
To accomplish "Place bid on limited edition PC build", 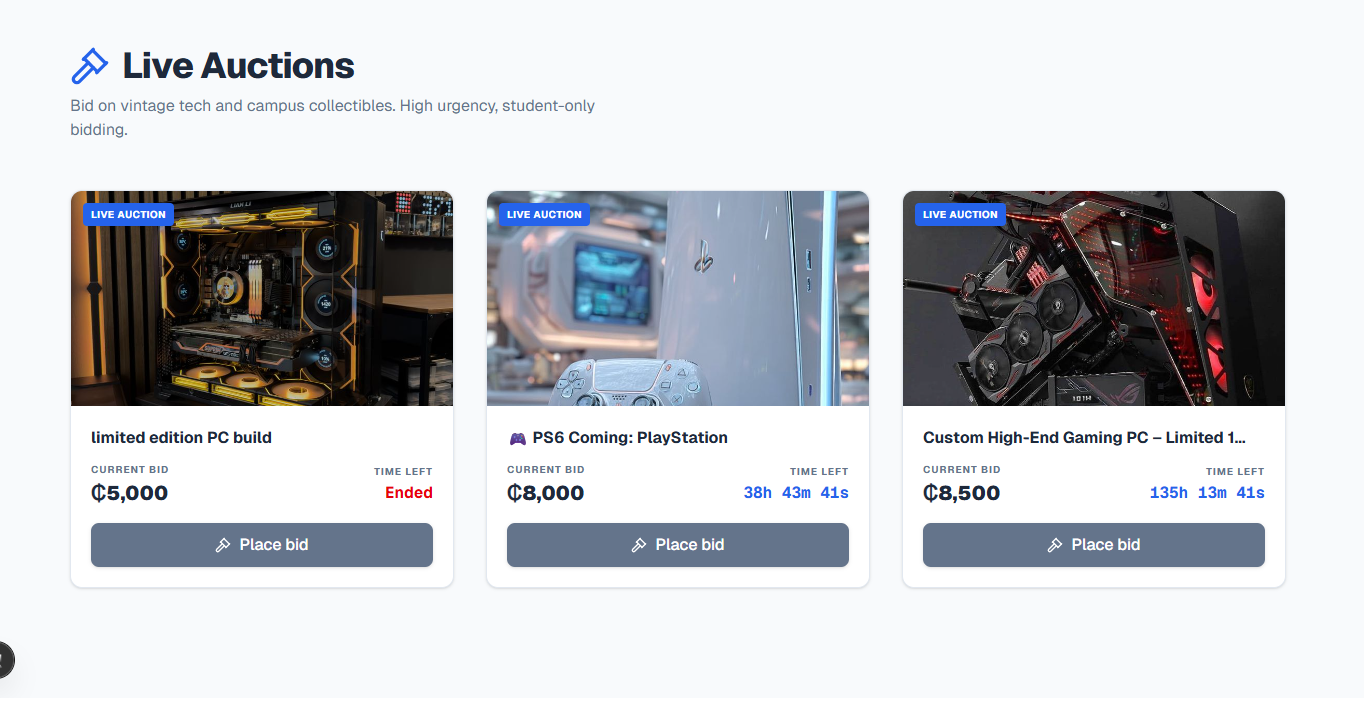I will (262, 545).
